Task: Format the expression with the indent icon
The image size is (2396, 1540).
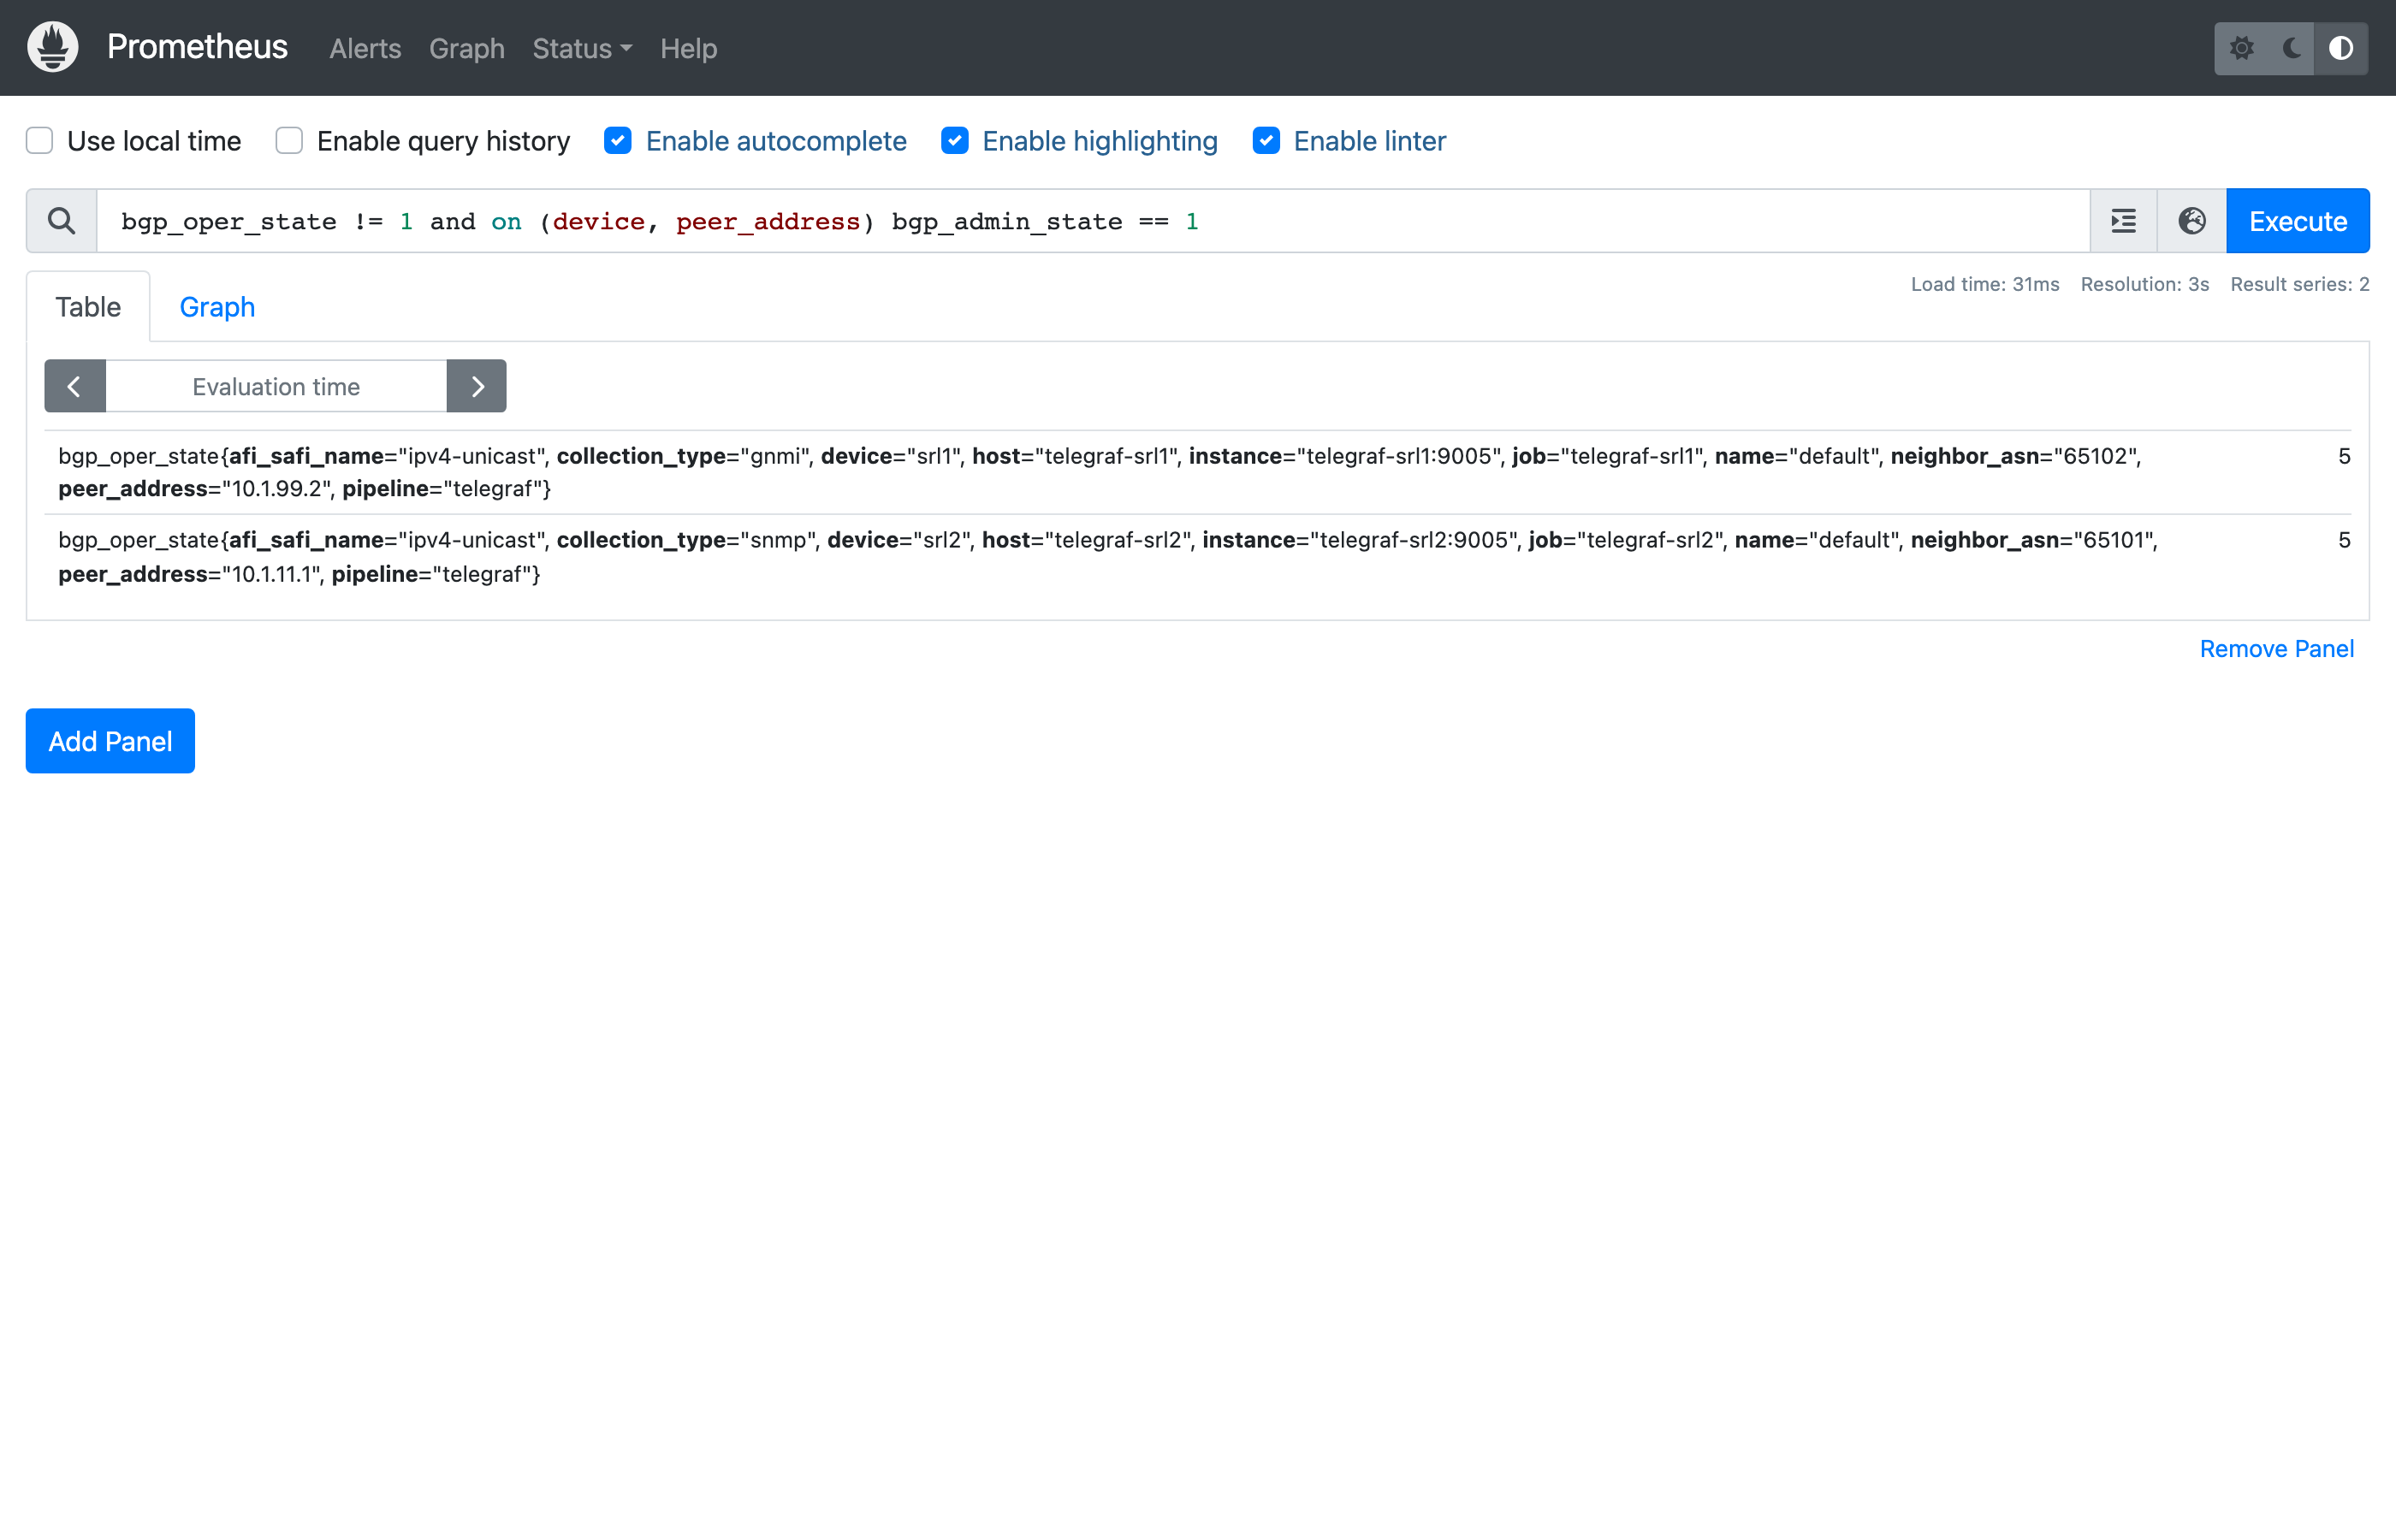Action: (x=2123, y=221)
